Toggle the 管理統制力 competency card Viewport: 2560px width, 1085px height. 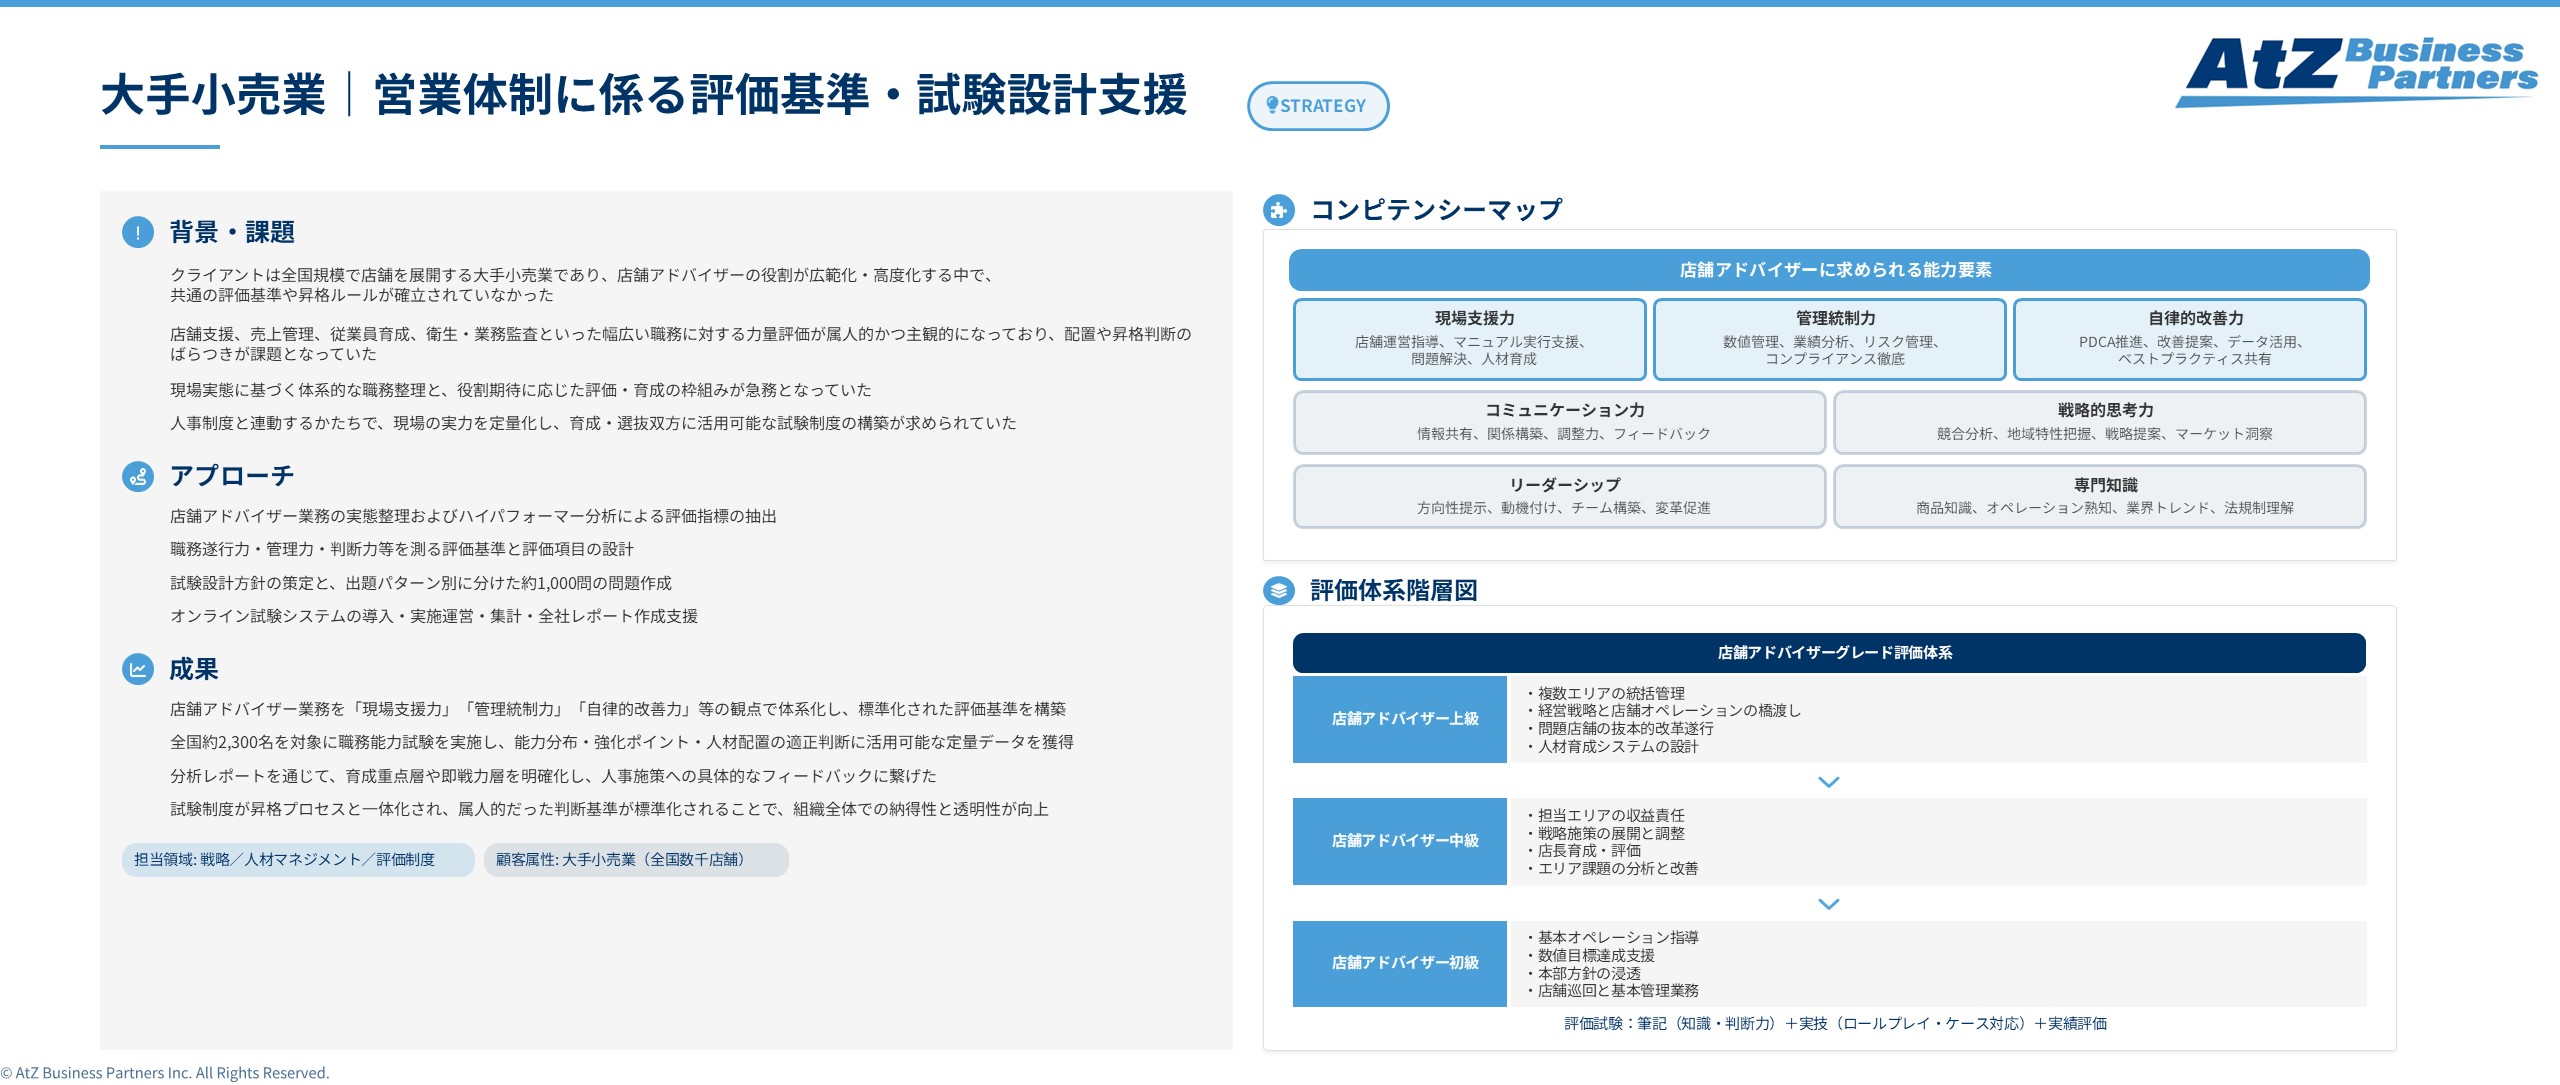click(1829, 340)
